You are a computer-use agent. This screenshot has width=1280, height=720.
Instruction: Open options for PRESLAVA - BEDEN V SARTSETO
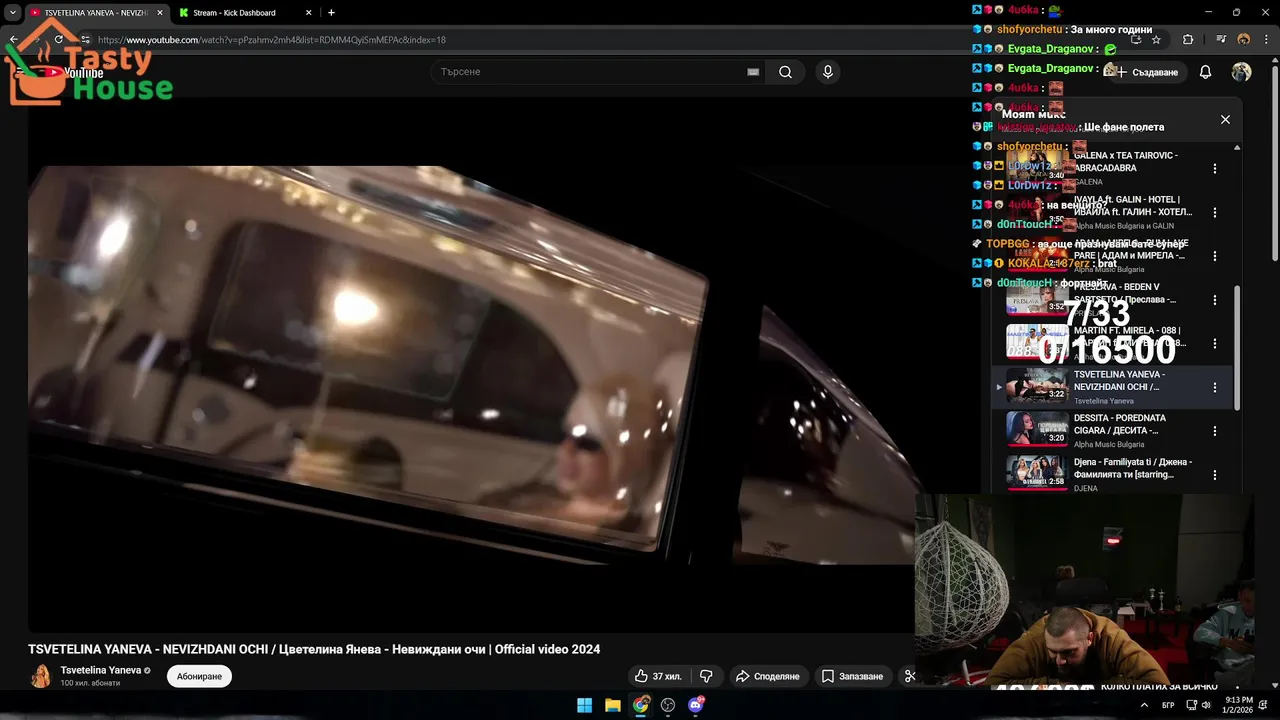pos(1215,300)
